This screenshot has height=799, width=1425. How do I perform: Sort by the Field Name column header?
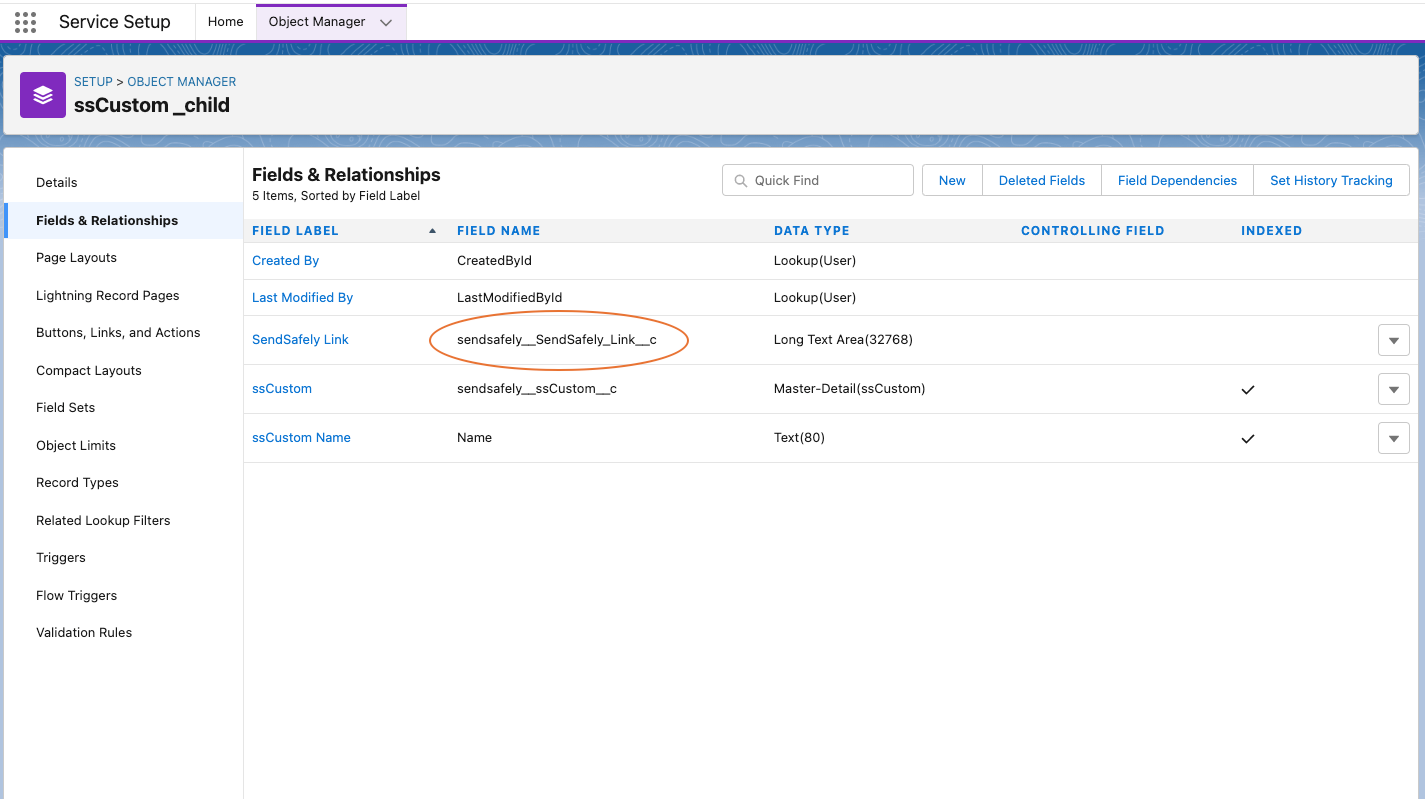pyautogui.click(x=498, y=231)
